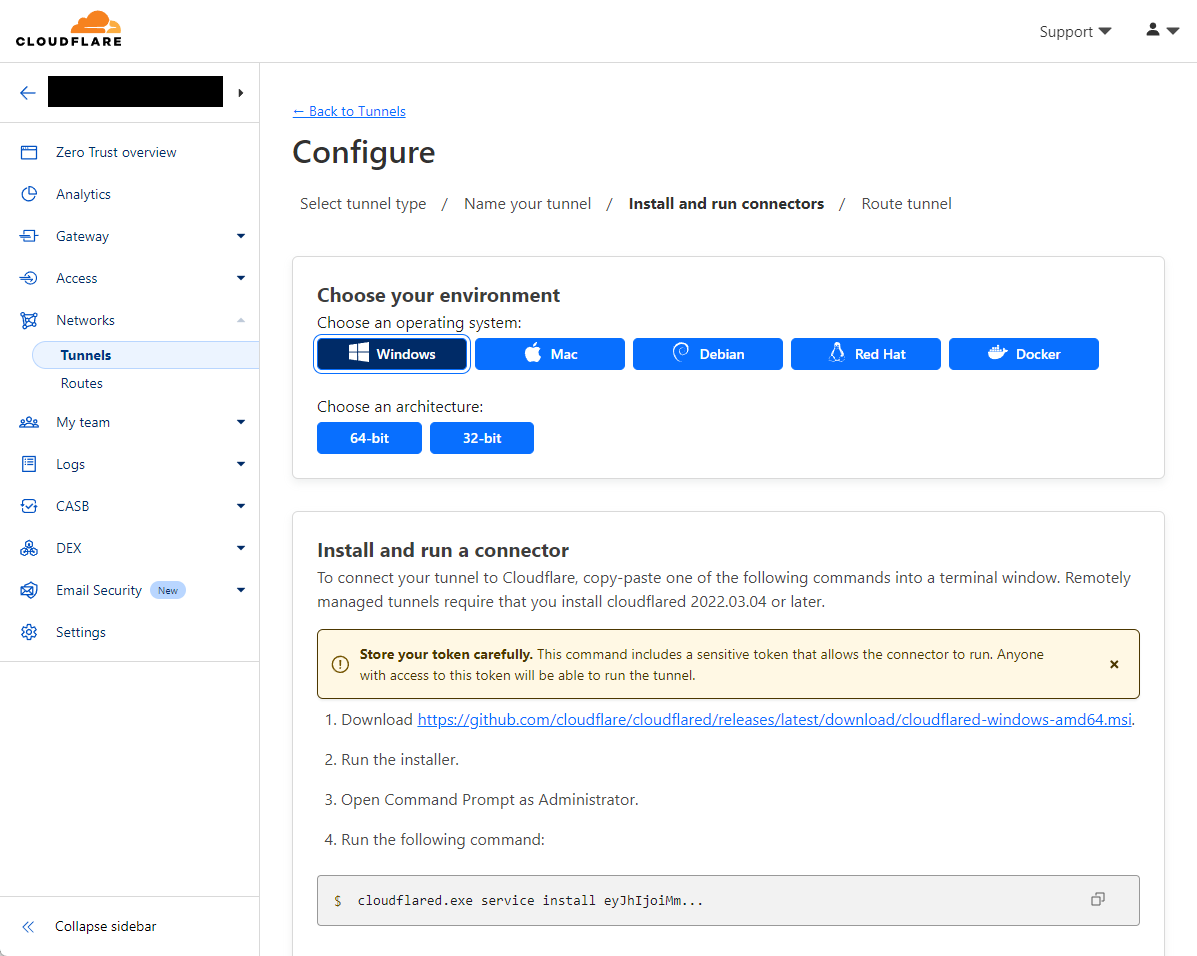Expand the Access submenu arrow
This screenshot has height=956, width=1197.
point(240,278)
